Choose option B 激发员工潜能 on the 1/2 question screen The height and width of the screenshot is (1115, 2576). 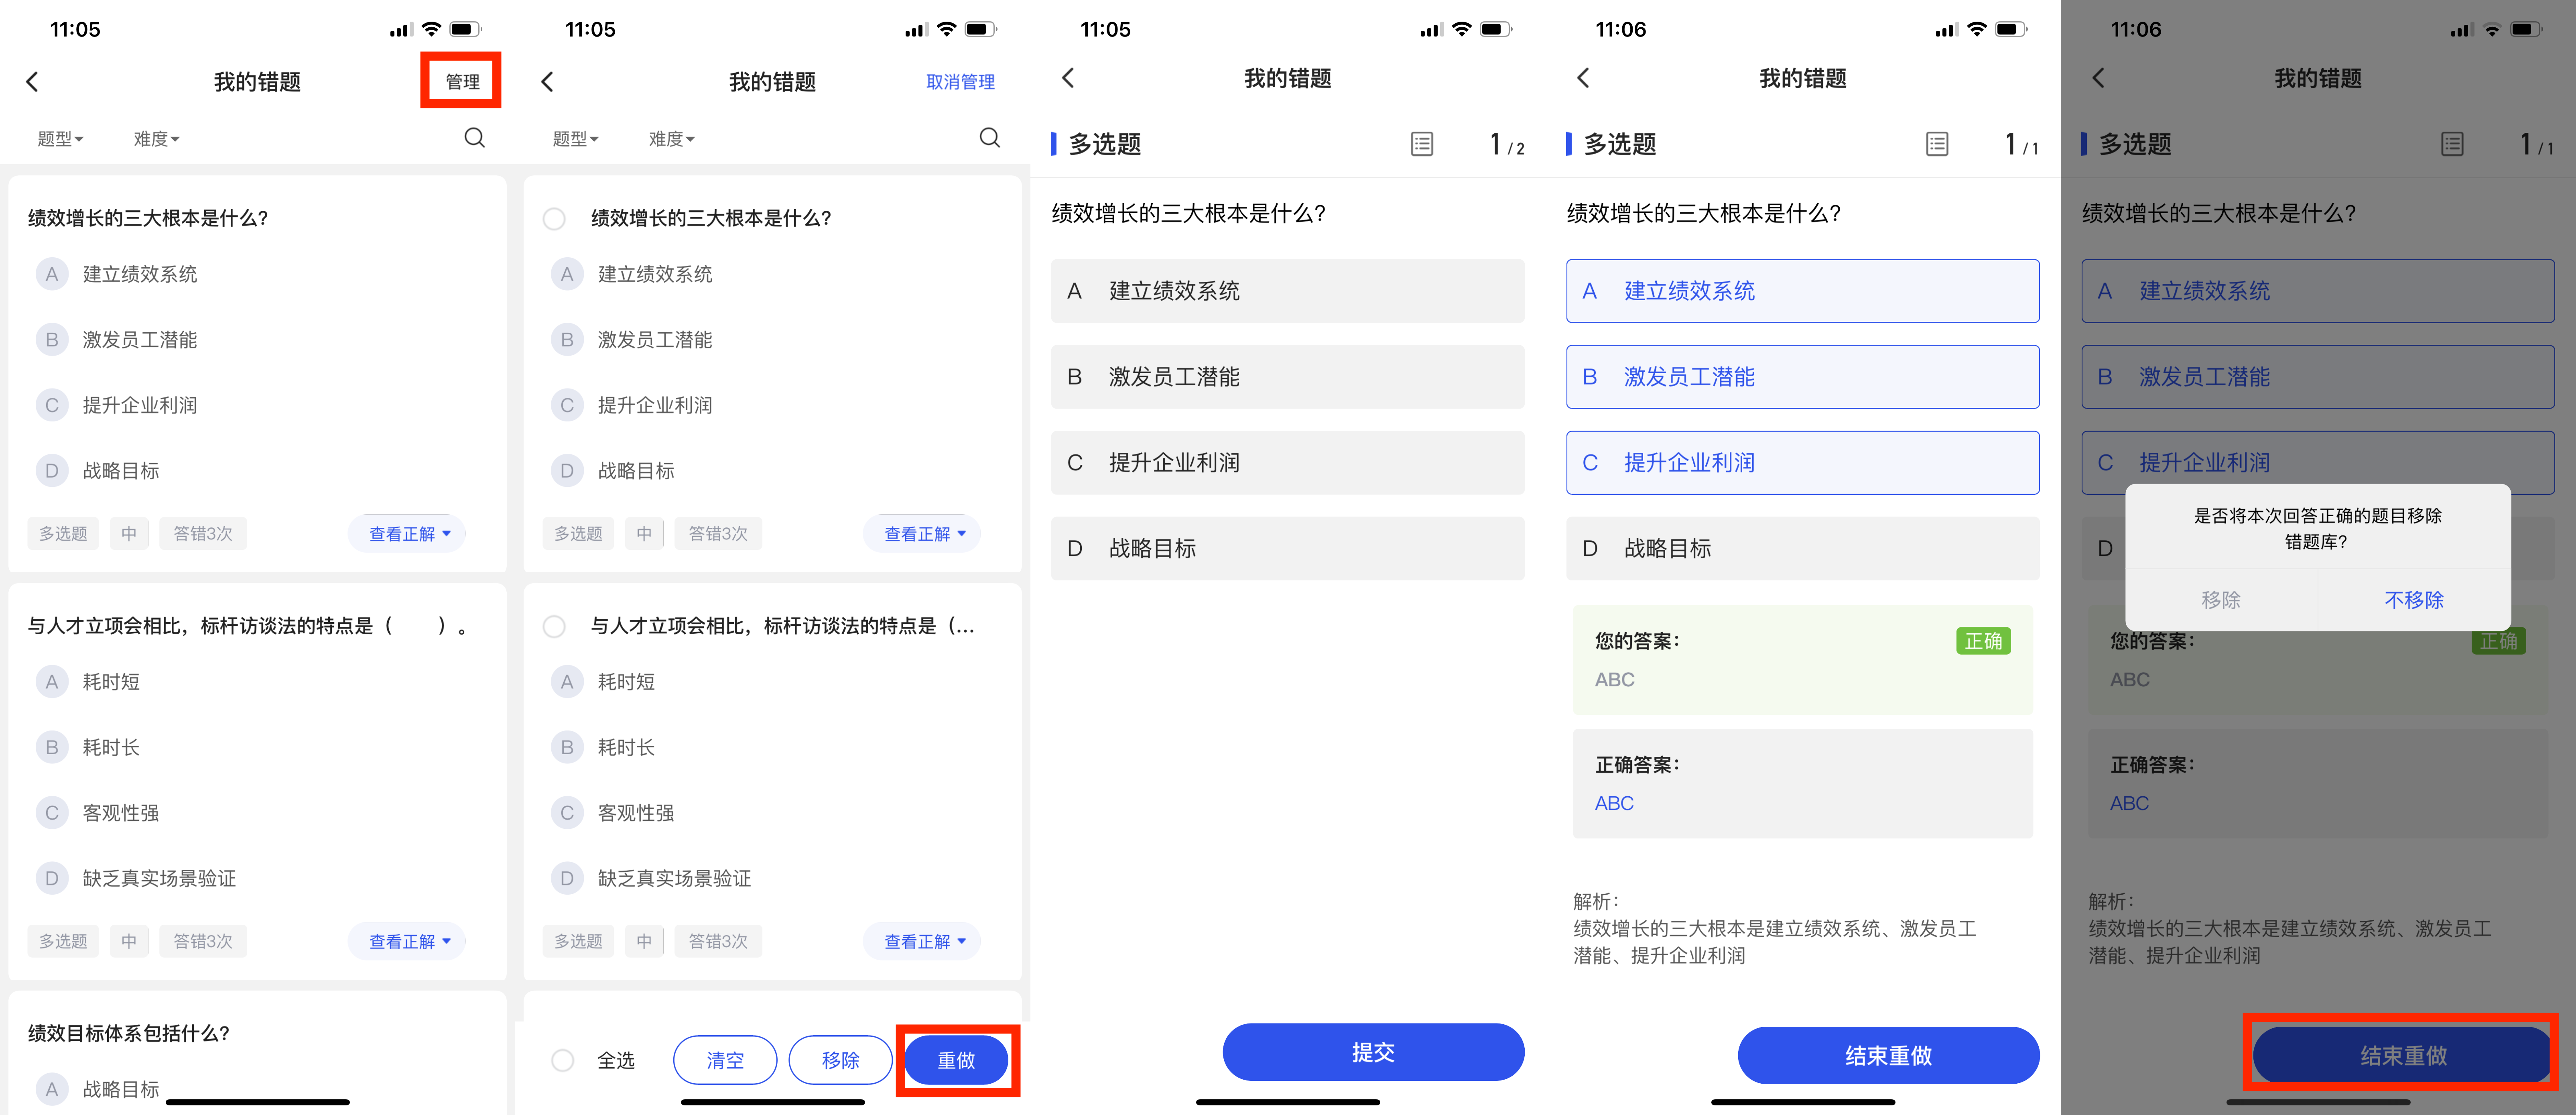(1287, 377)
